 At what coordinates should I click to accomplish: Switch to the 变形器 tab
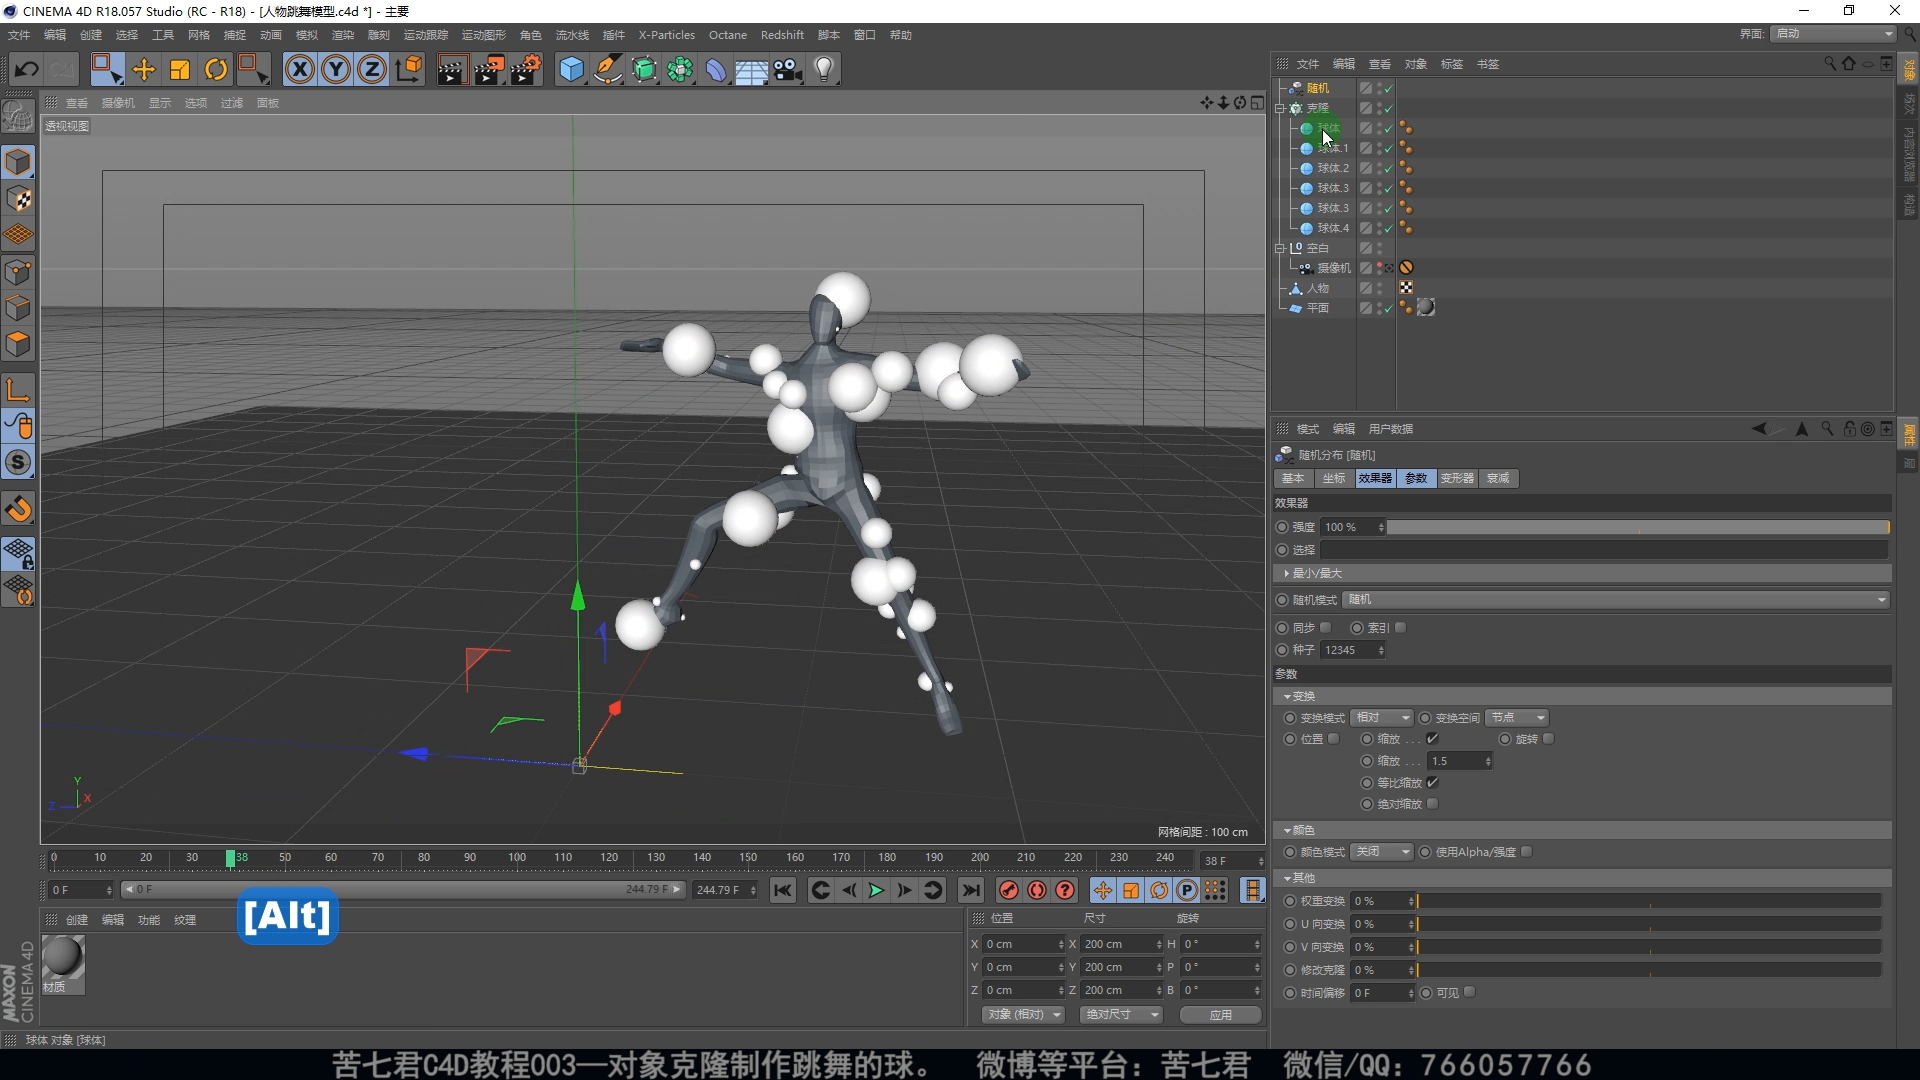point(1457,478)
